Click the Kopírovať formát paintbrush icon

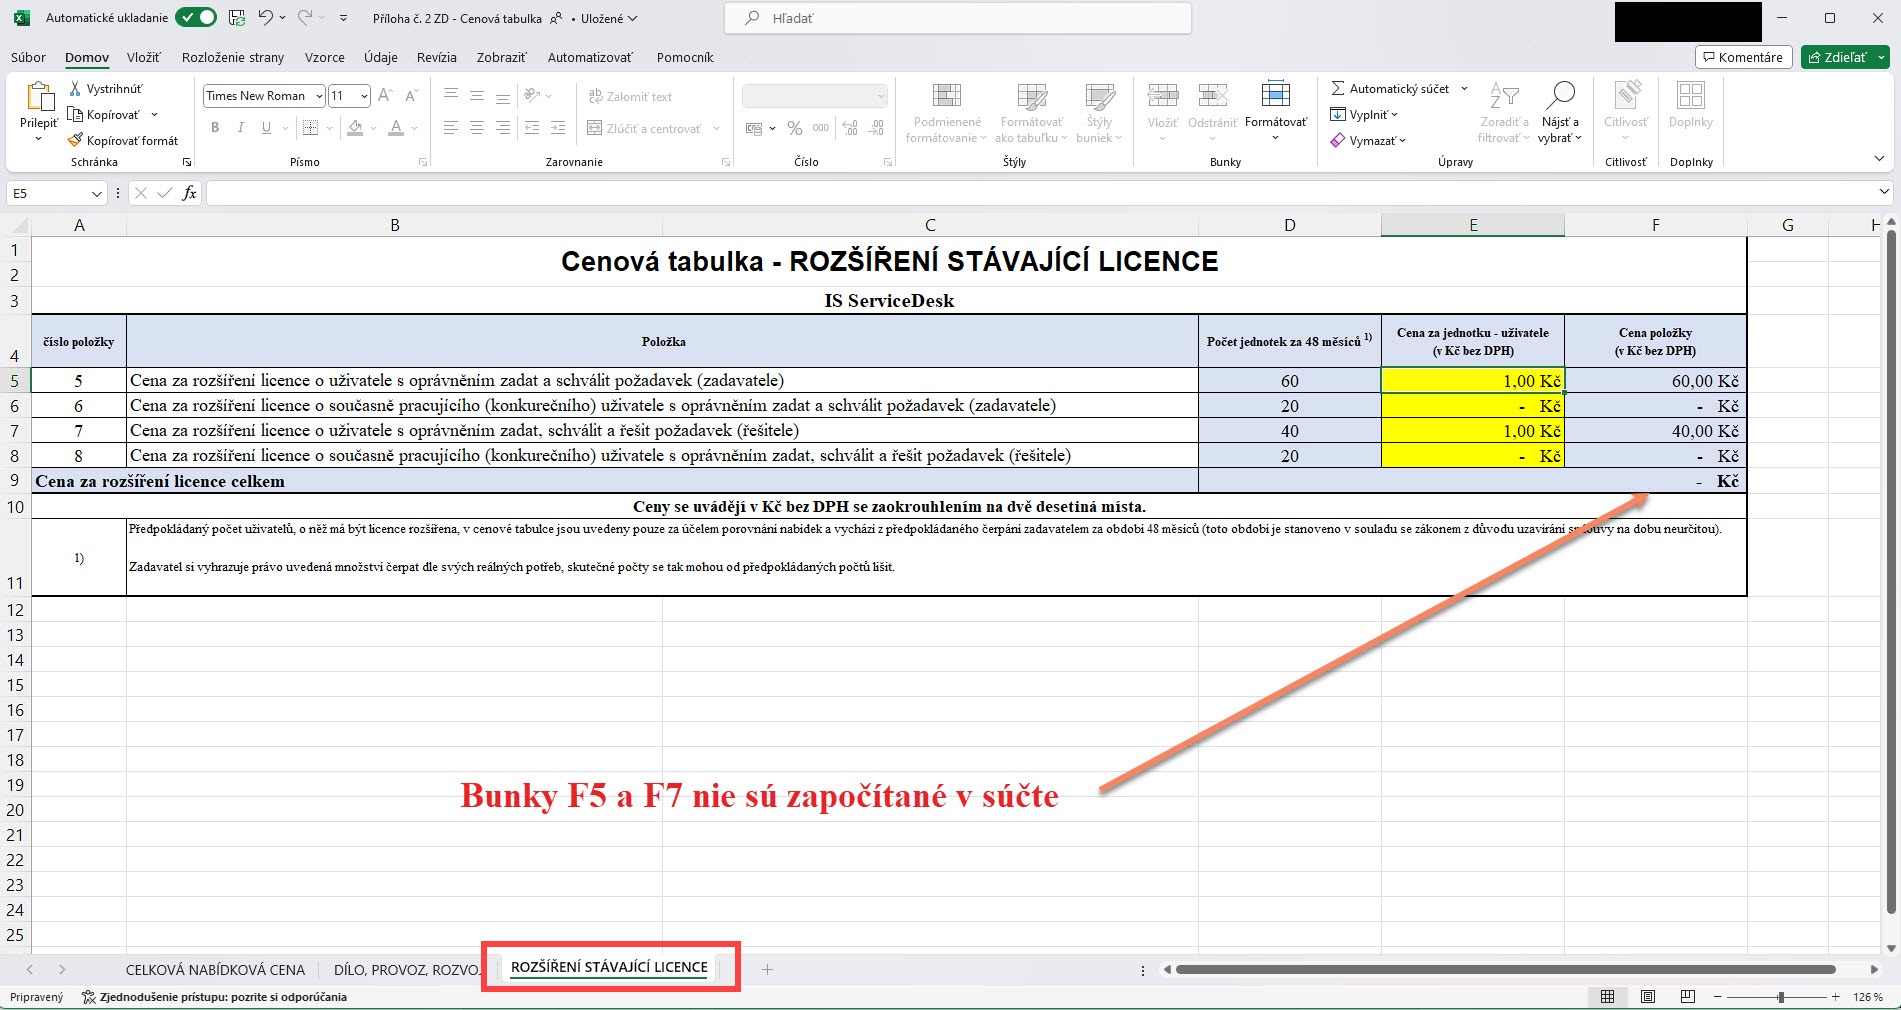75,140
